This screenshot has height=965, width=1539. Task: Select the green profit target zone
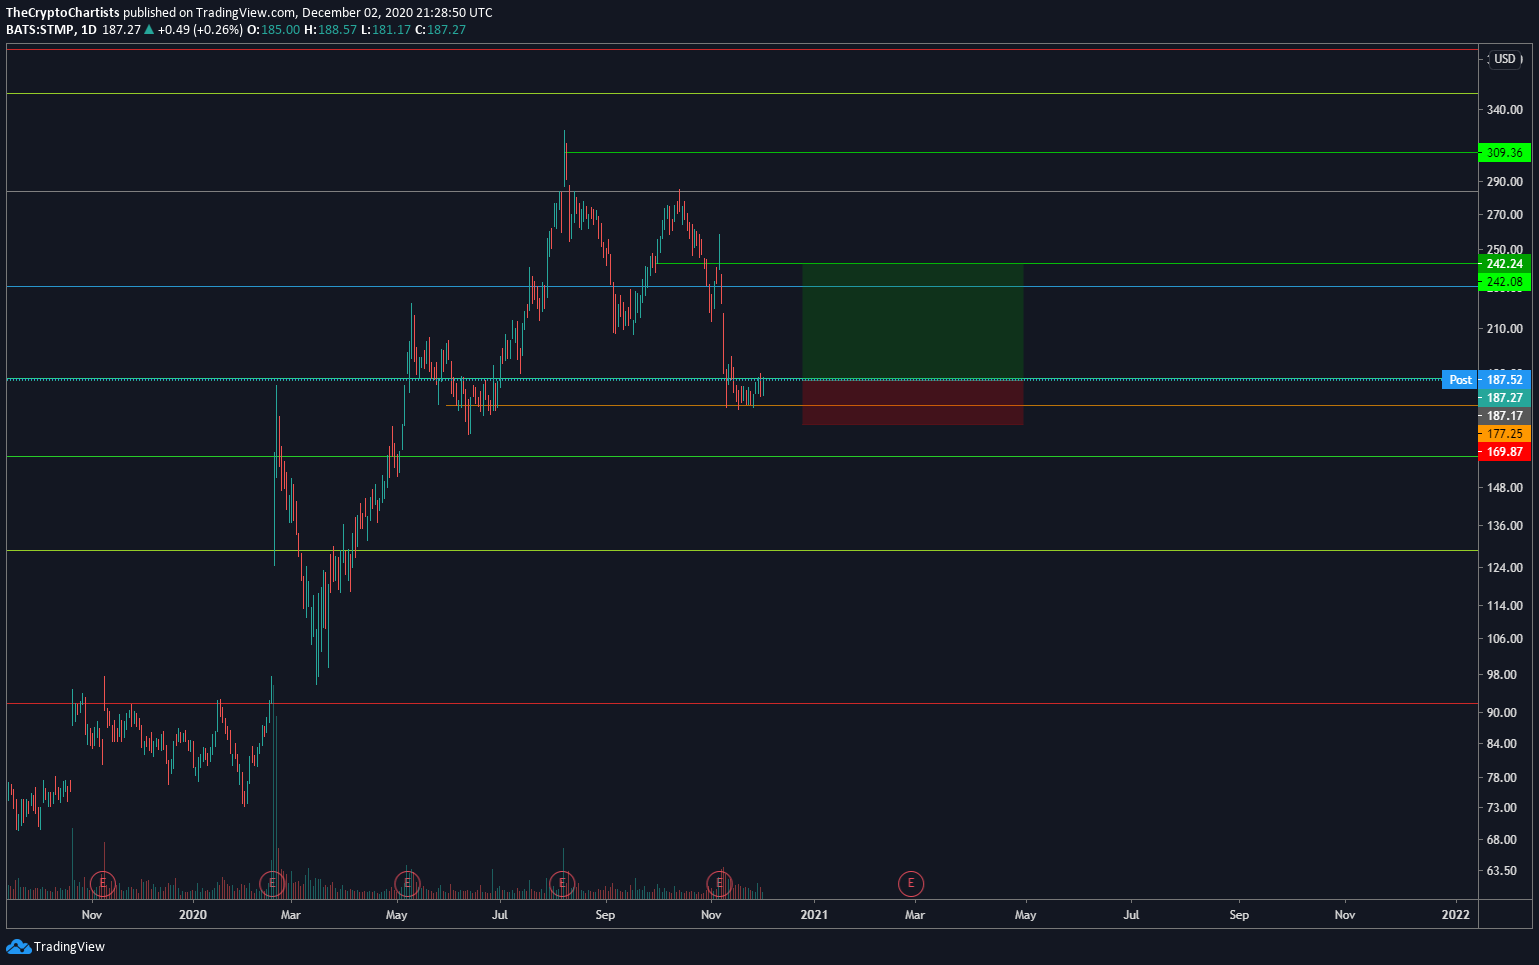pos(912,321)
